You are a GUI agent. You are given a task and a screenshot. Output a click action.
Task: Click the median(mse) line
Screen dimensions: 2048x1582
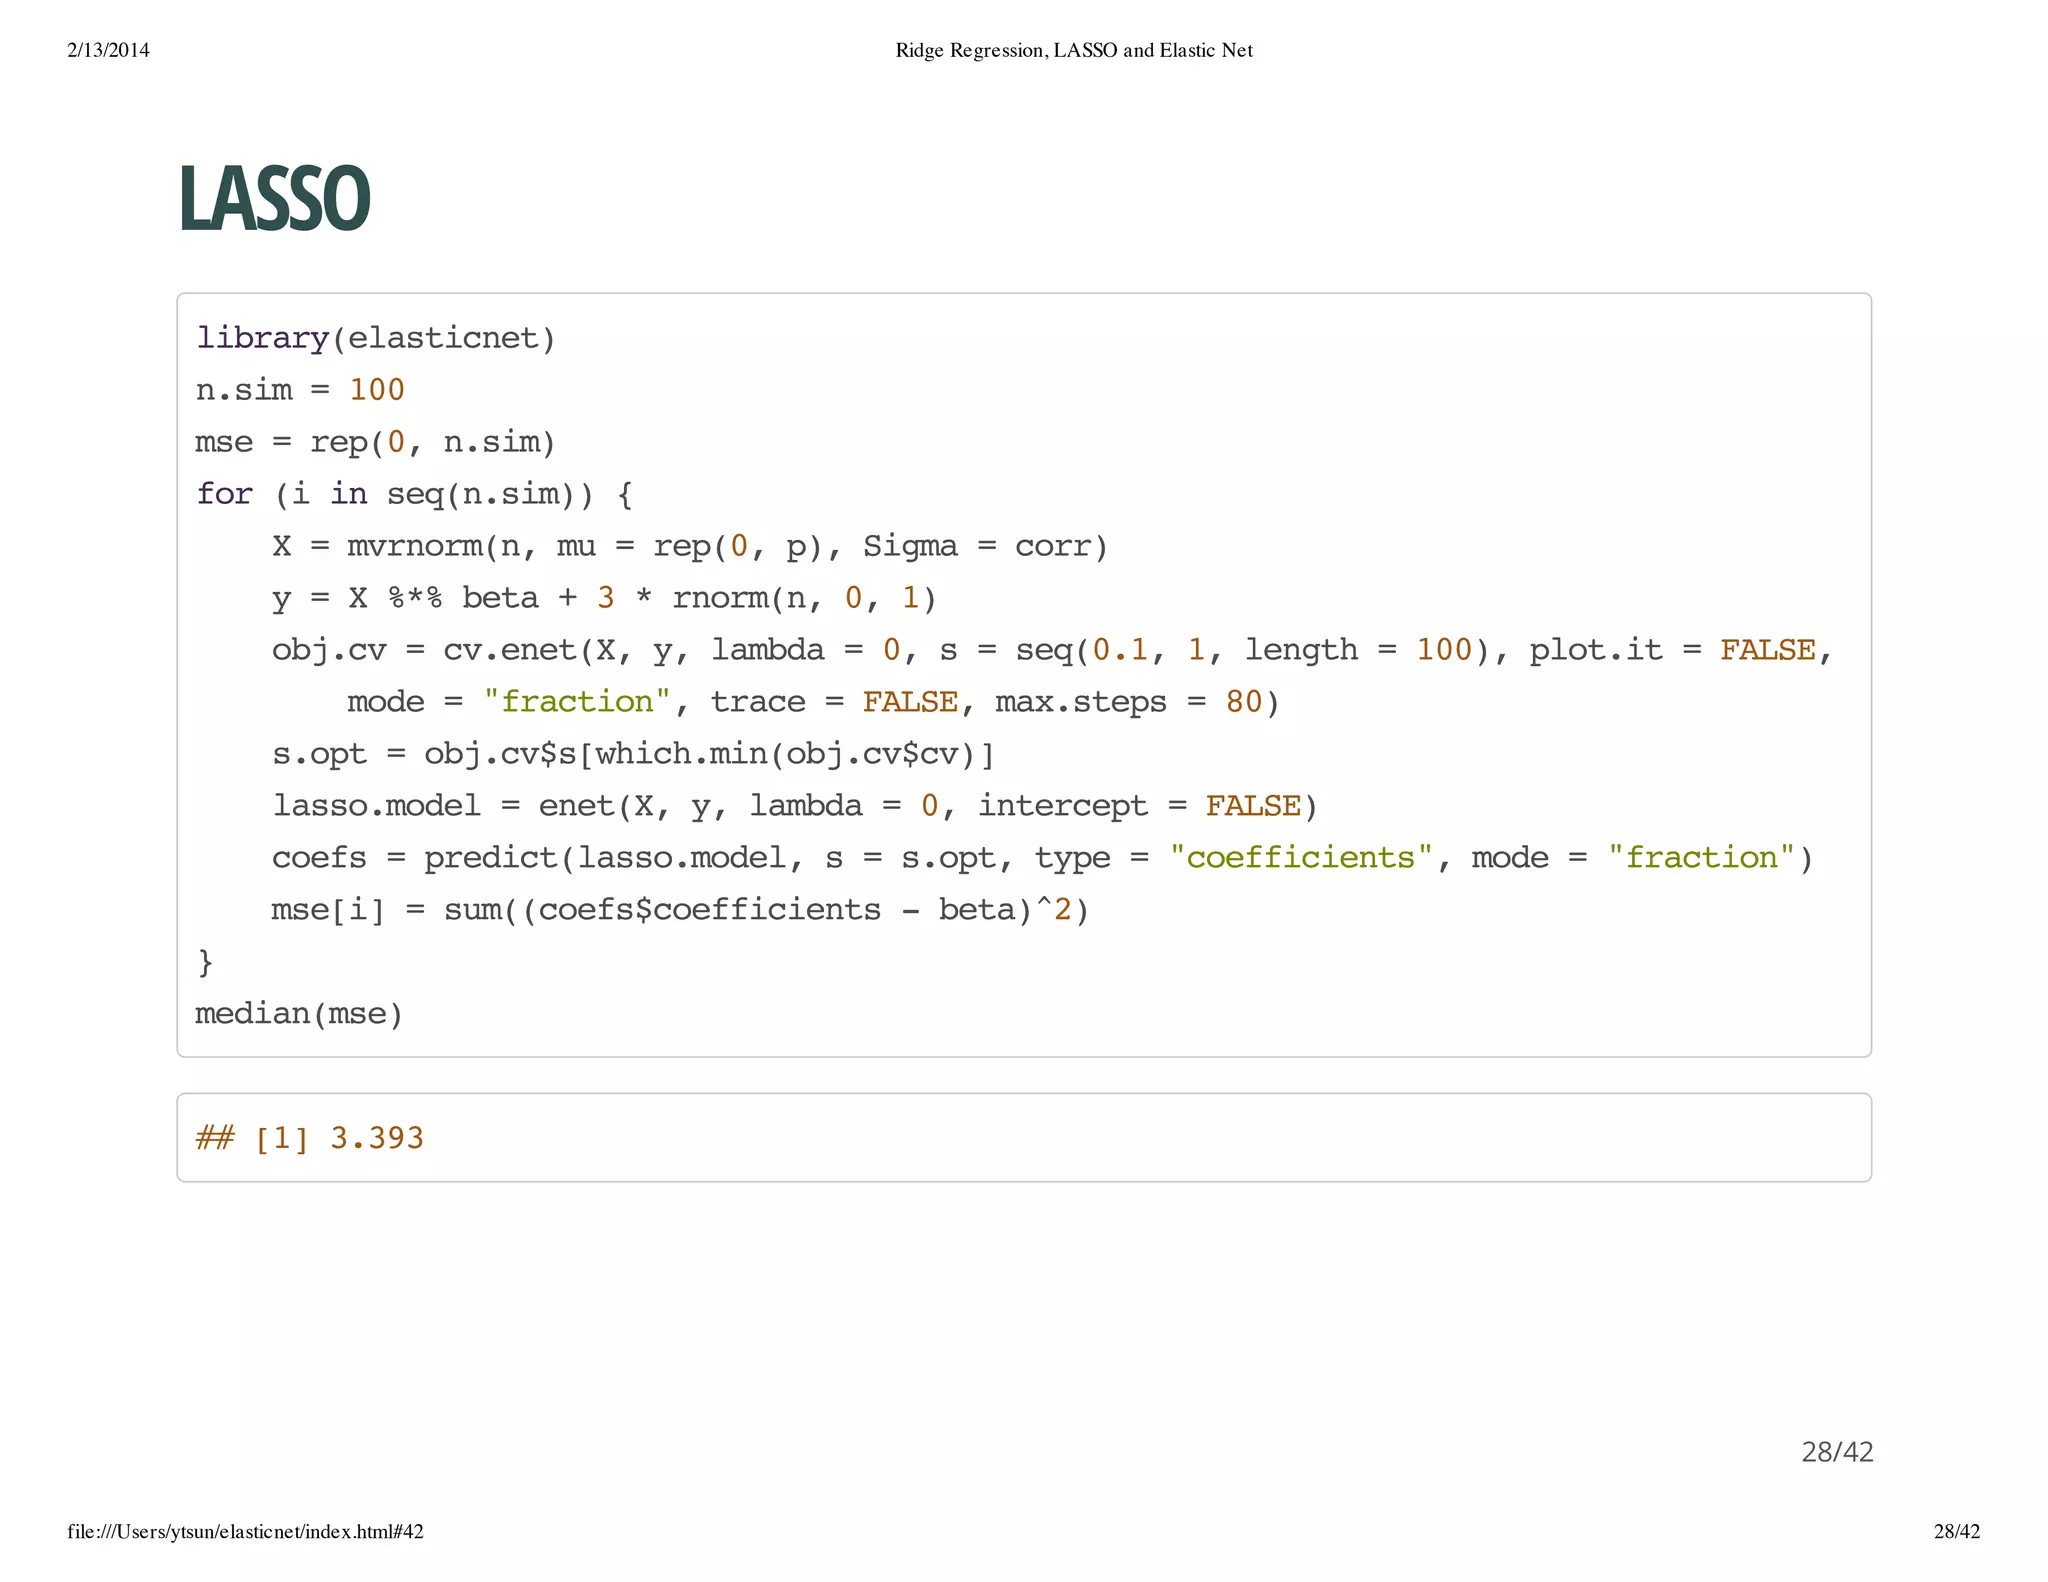click(x=299, y=1014)
